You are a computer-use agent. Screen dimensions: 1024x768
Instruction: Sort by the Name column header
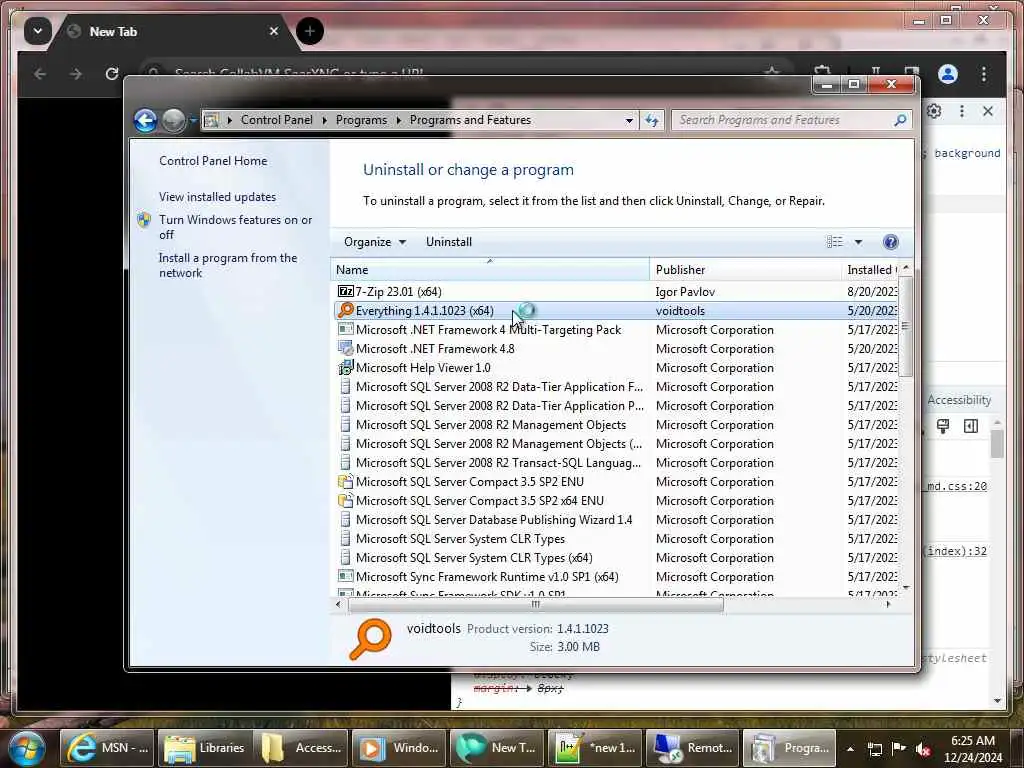pos(490,270)
